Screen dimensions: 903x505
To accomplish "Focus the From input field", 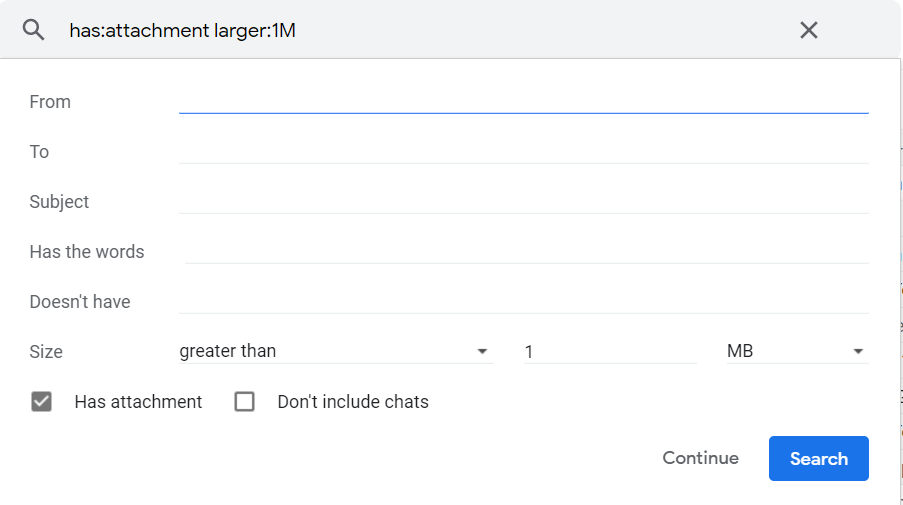I will pyautogui.click(x=523, y=101).
